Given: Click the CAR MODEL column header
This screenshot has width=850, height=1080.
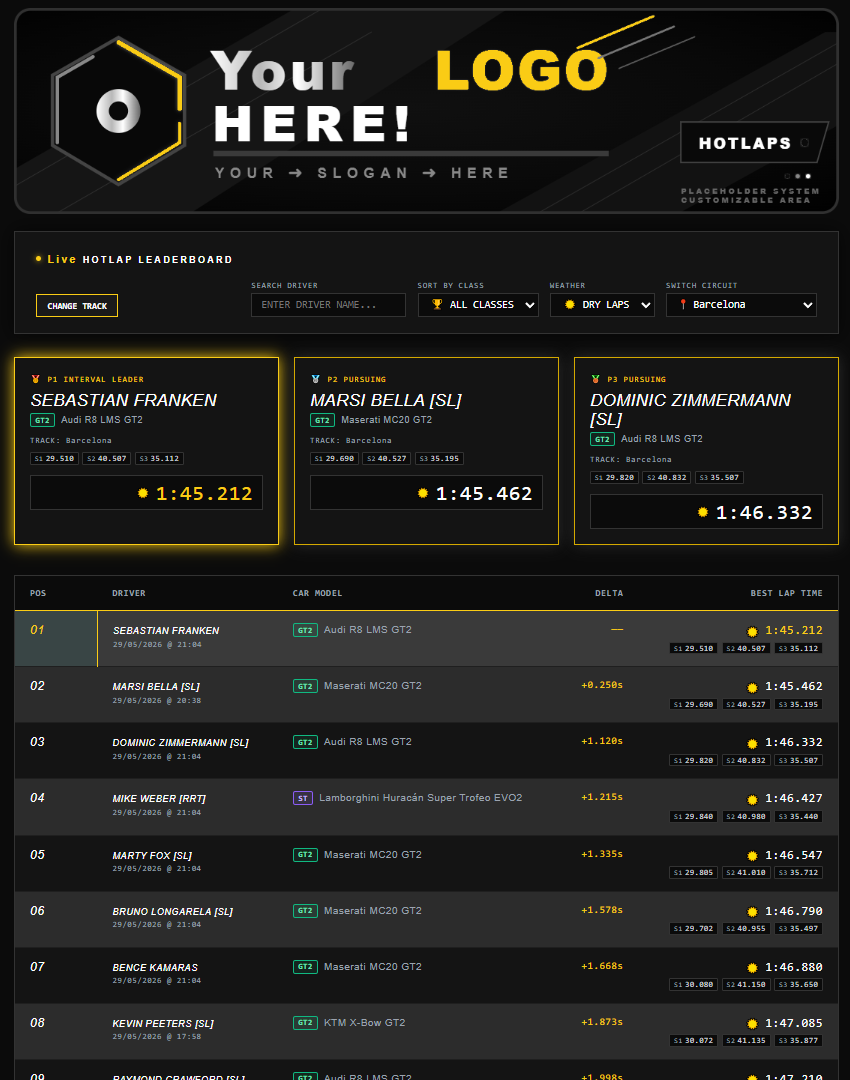Looking at the screenshot, I should pyautogui.click(x=317, y=593).
